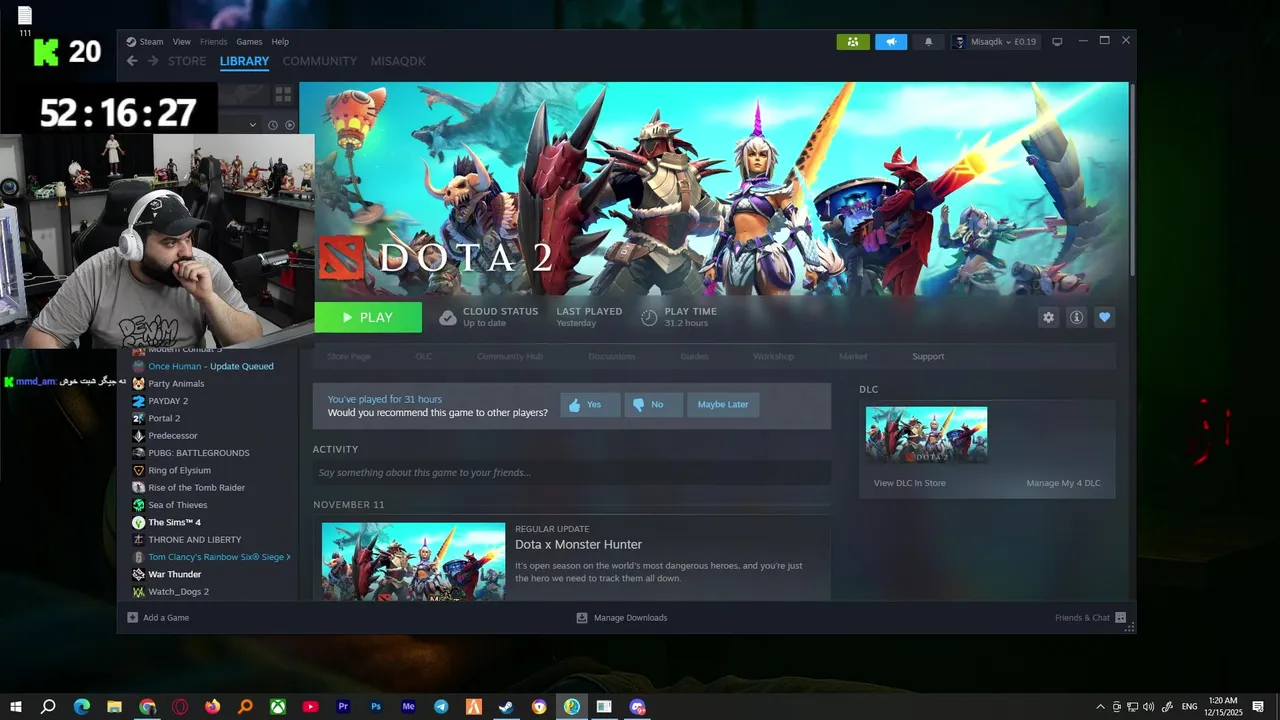Open Firefox from taskbar
1280x720 pixels.
(x=212, y=707)
